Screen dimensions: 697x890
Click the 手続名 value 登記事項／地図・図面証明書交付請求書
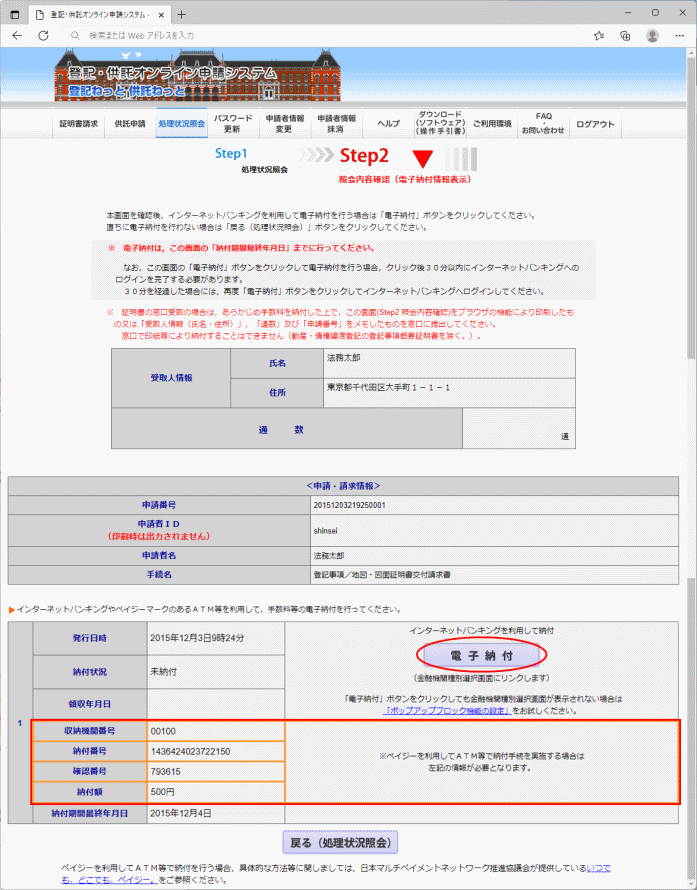381,574
